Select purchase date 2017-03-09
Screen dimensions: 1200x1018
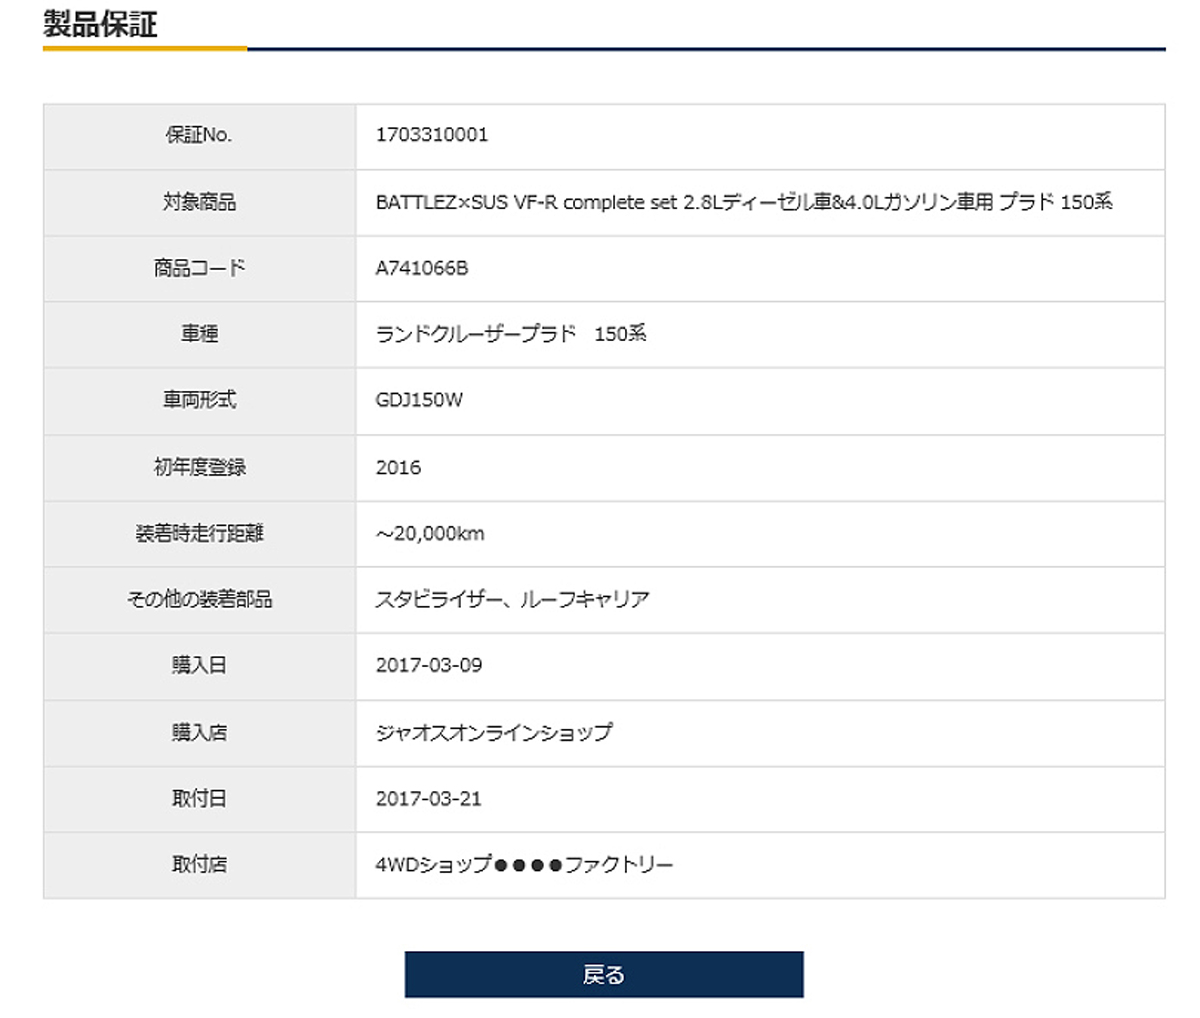pos(429,665)
